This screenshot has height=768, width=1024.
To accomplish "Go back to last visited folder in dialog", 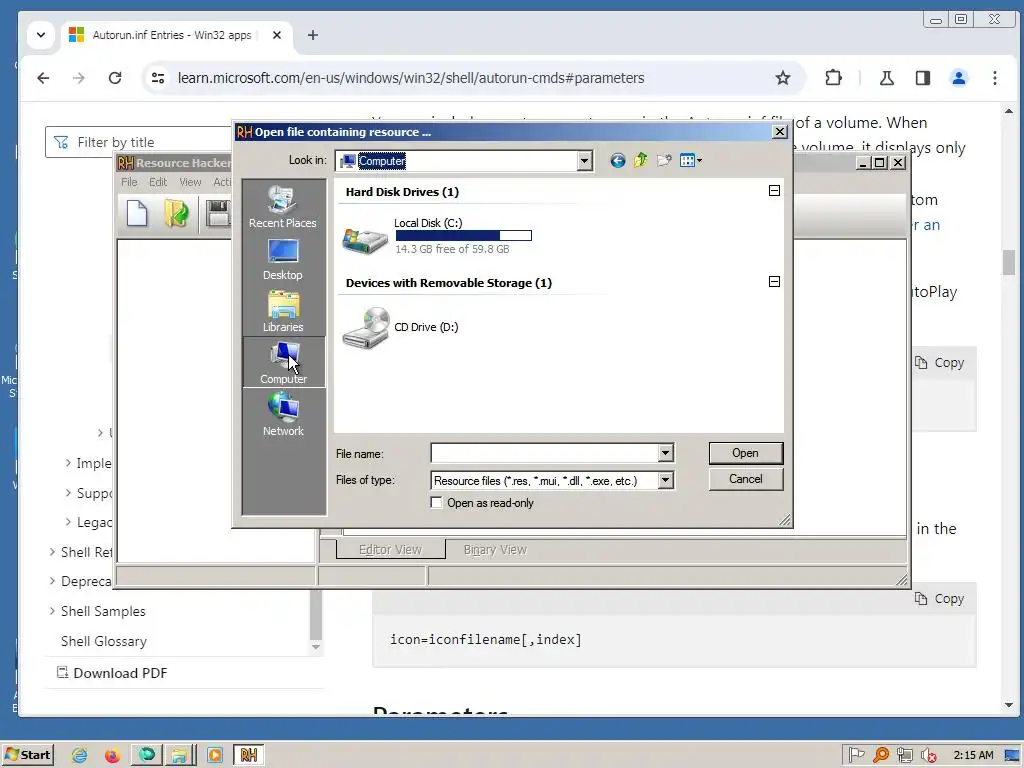I will coord(617,161).
